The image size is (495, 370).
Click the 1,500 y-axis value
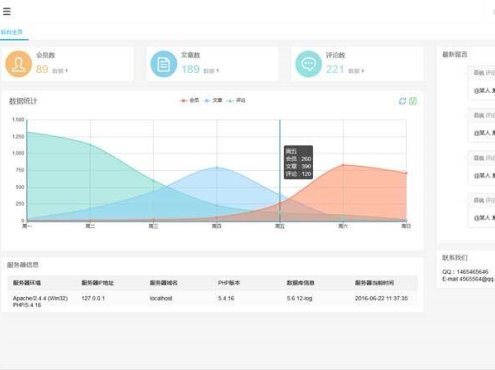(18, 119)
